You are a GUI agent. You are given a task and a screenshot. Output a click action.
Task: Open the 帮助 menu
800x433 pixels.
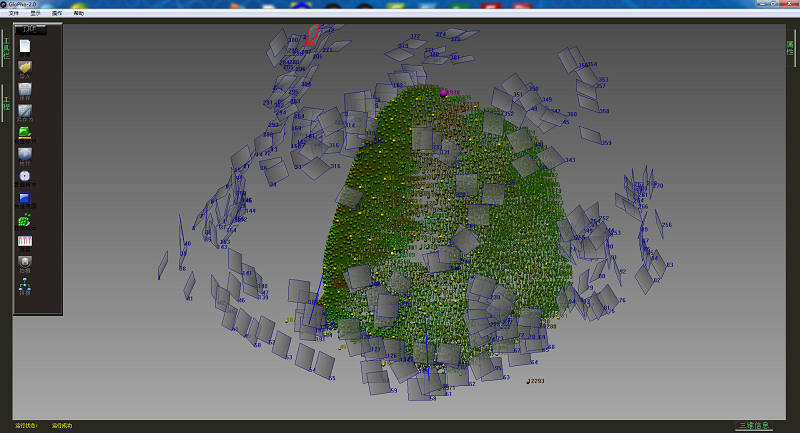pos(79,13)
